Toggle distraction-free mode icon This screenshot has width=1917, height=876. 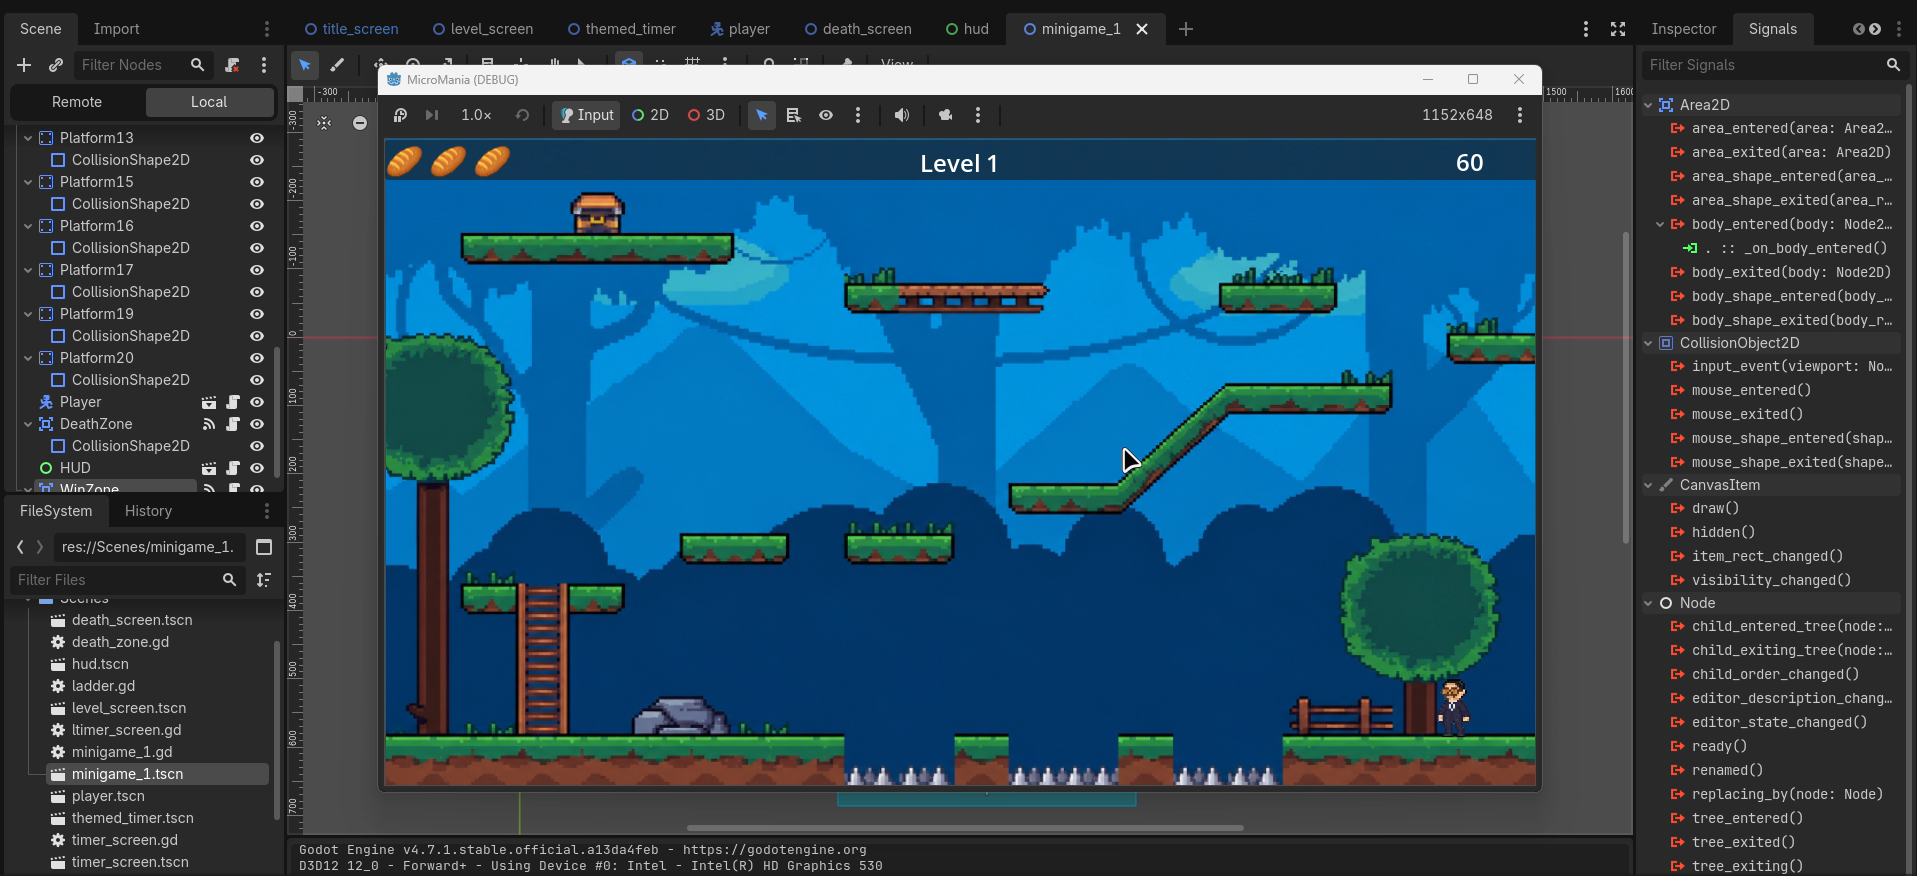coord(1618,29)
